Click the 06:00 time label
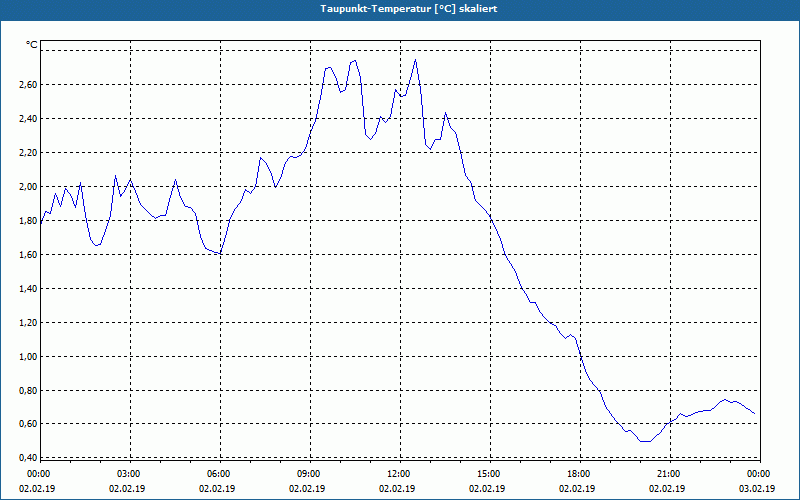Screen dimensions: 800x500 pos(217,474)
